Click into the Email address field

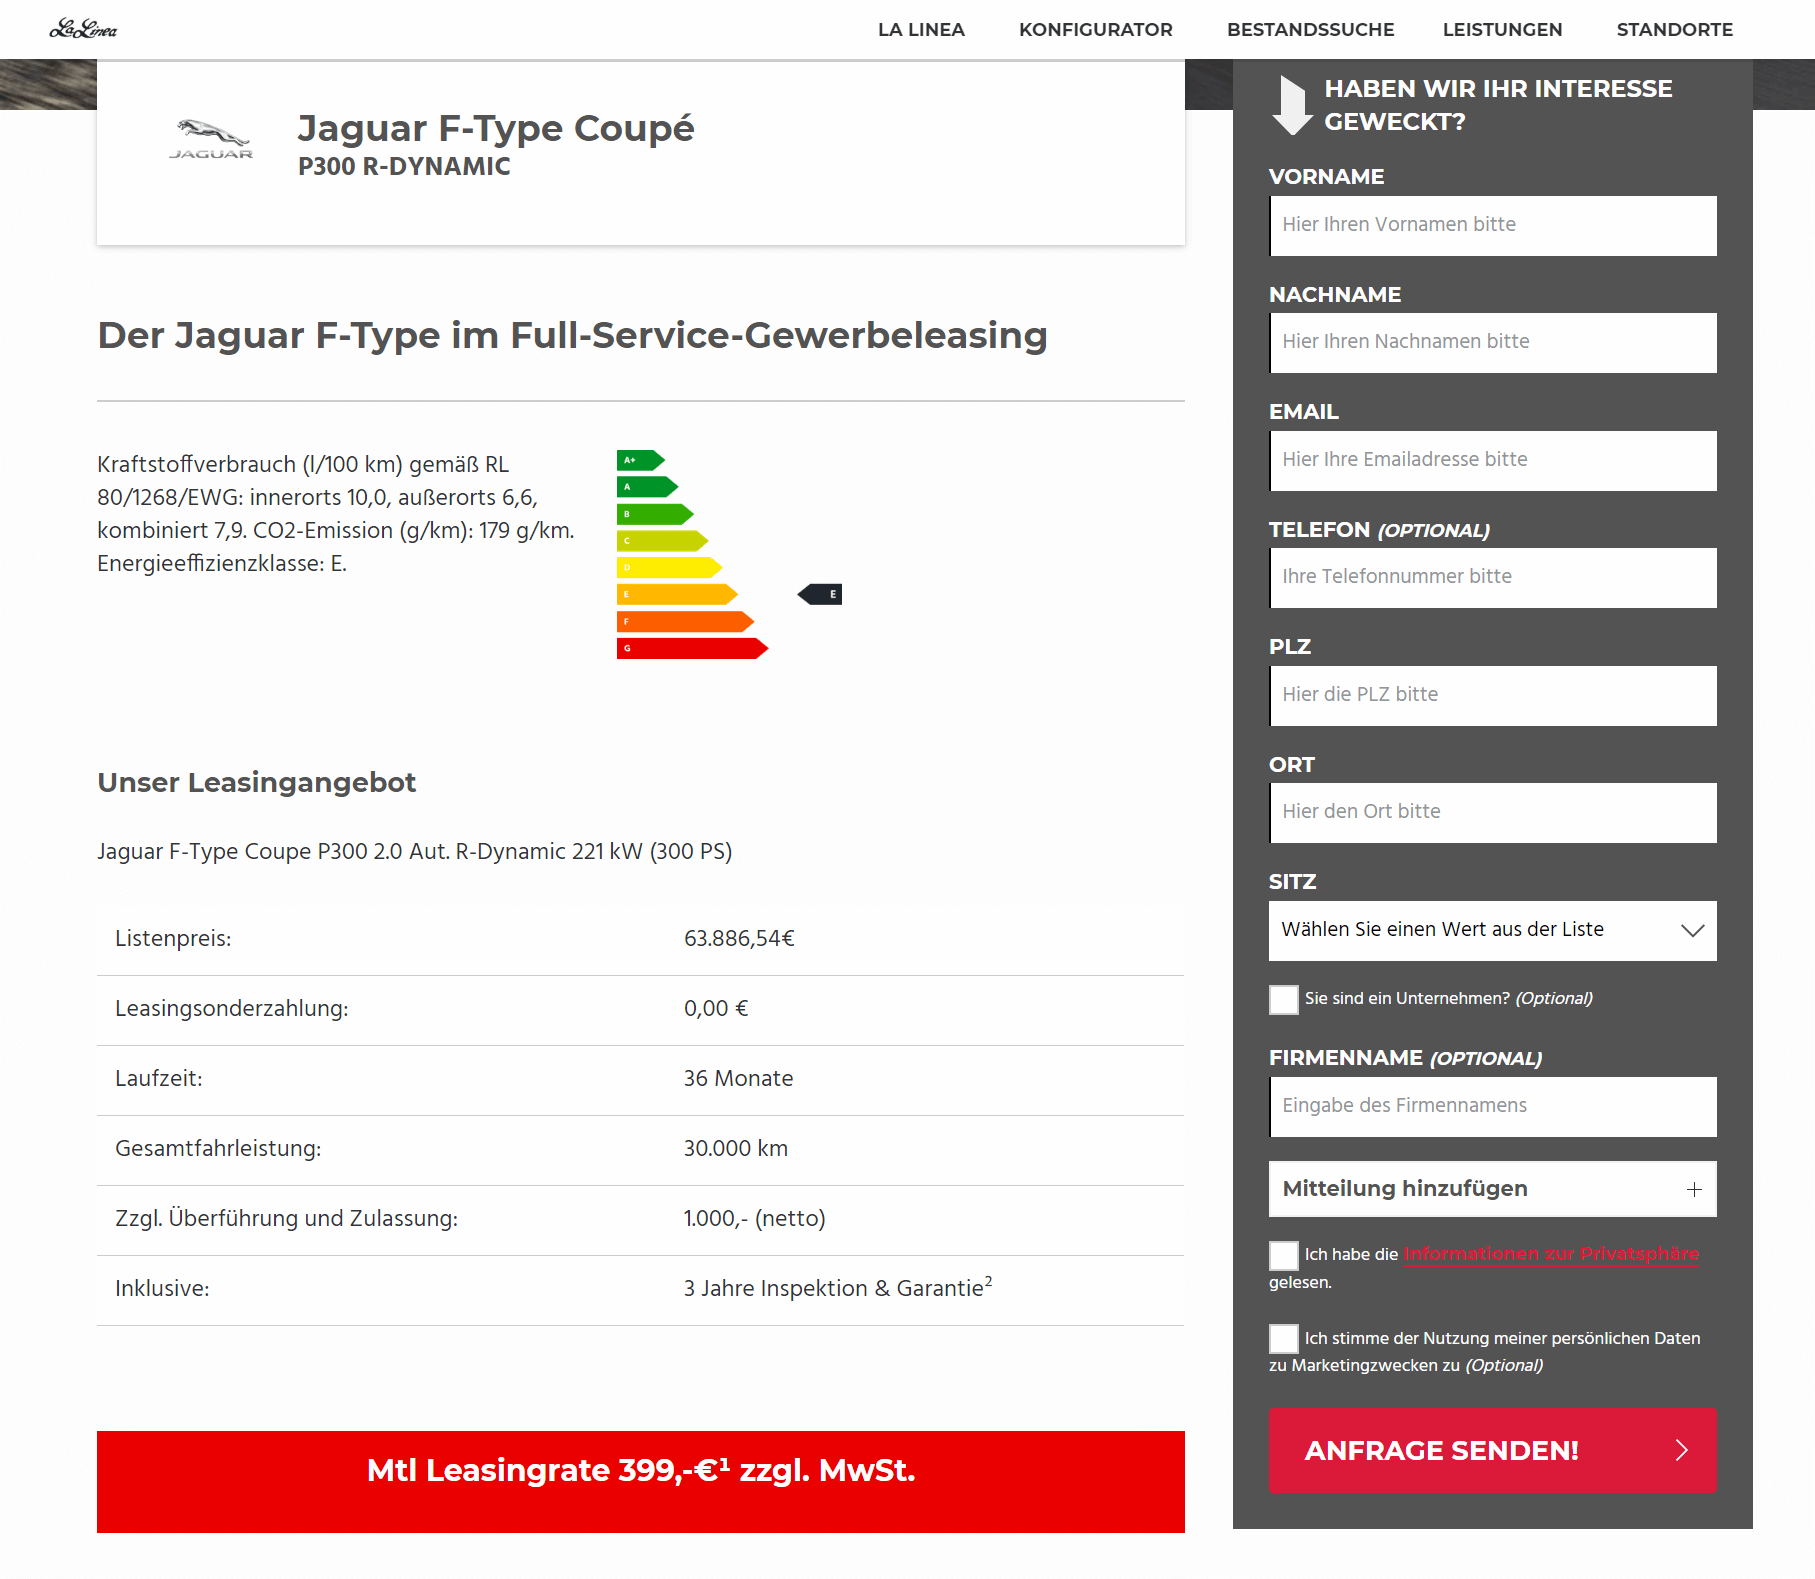[x=1493, y=460]
